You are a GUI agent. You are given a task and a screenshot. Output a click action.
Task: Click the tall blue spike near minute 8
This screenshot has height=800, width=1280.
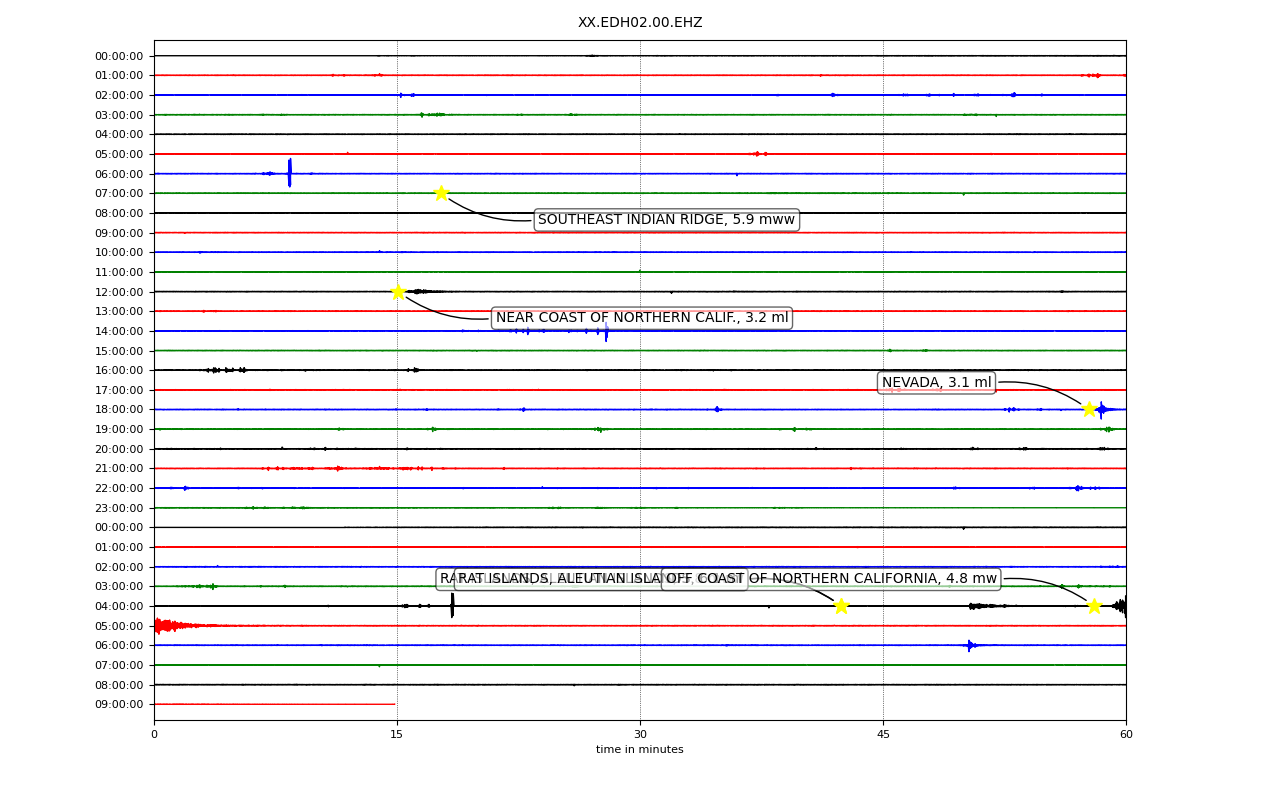pos(290,173)
